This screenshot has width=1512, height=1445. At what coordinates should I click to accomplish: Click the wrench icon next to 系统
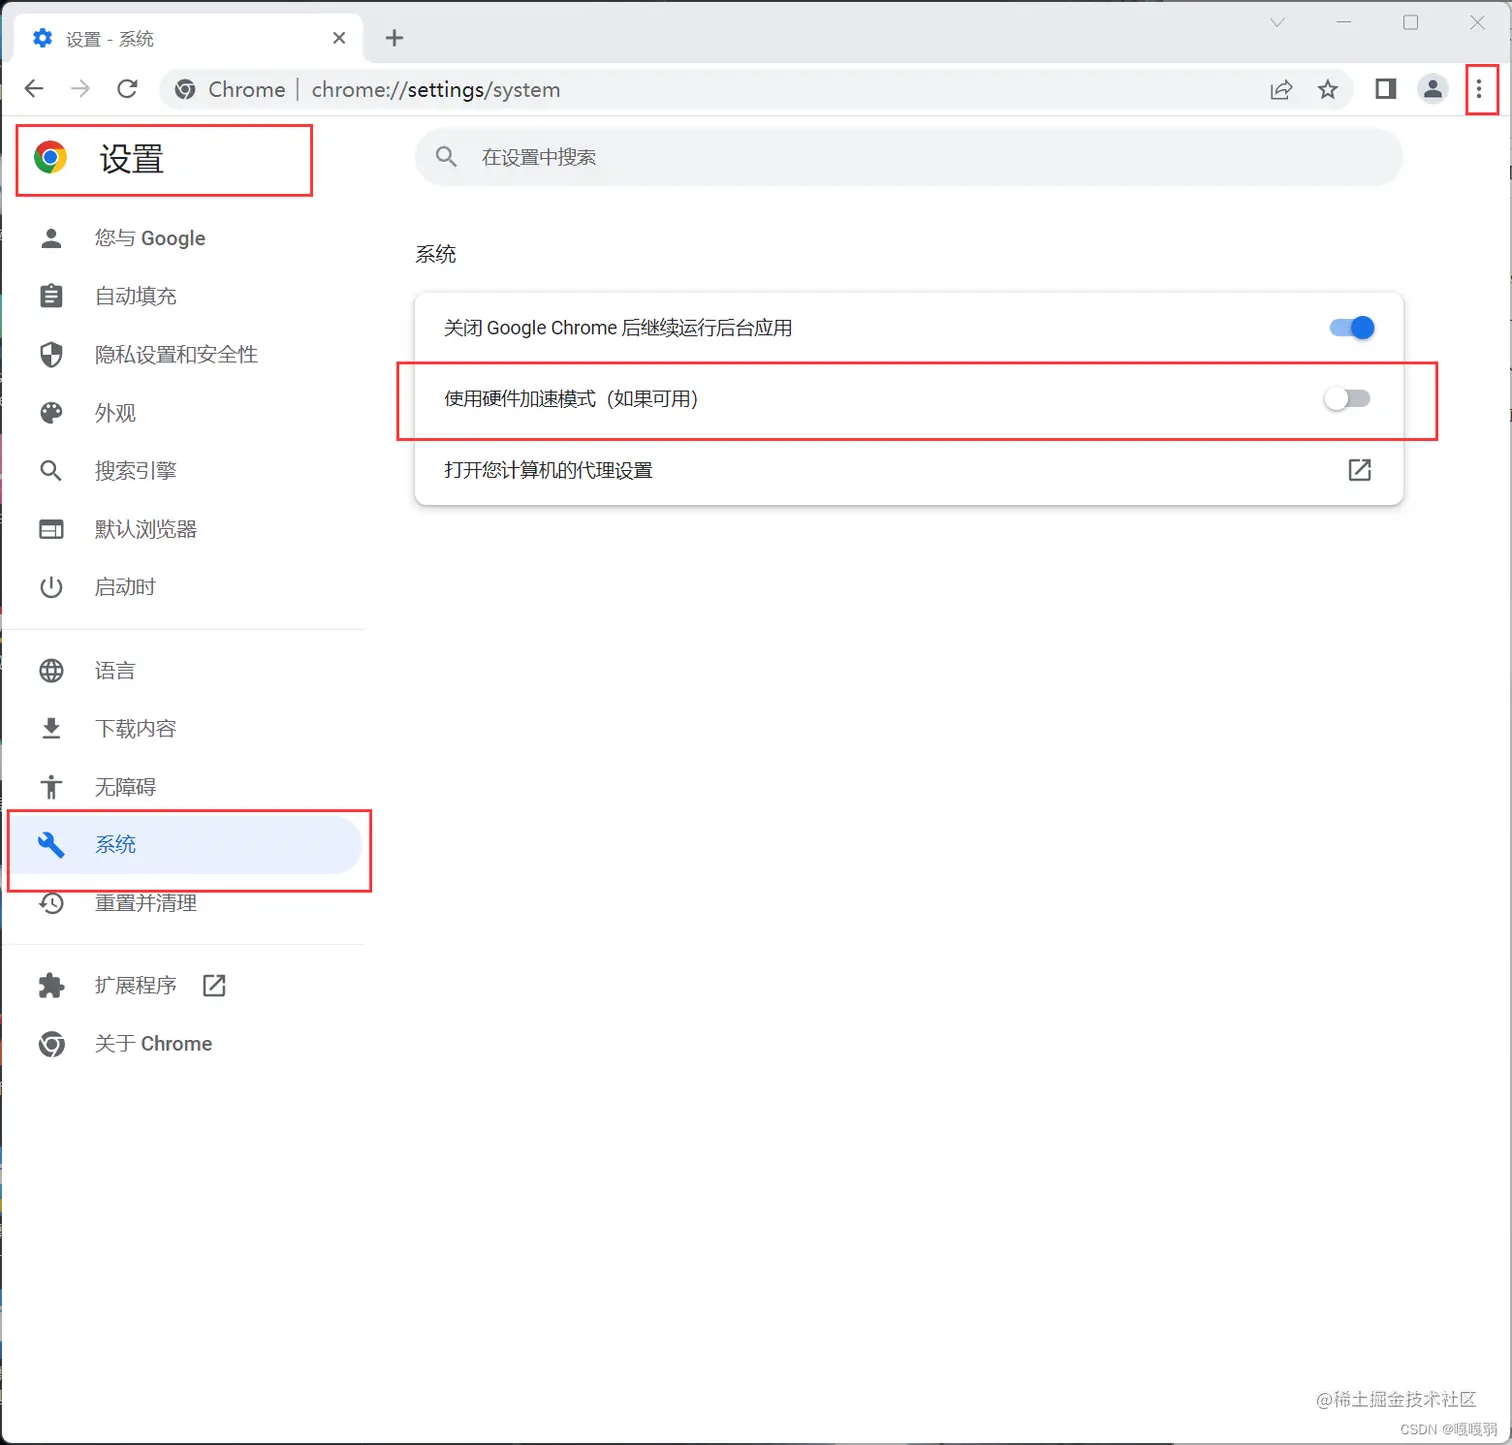tap(51, 845)
